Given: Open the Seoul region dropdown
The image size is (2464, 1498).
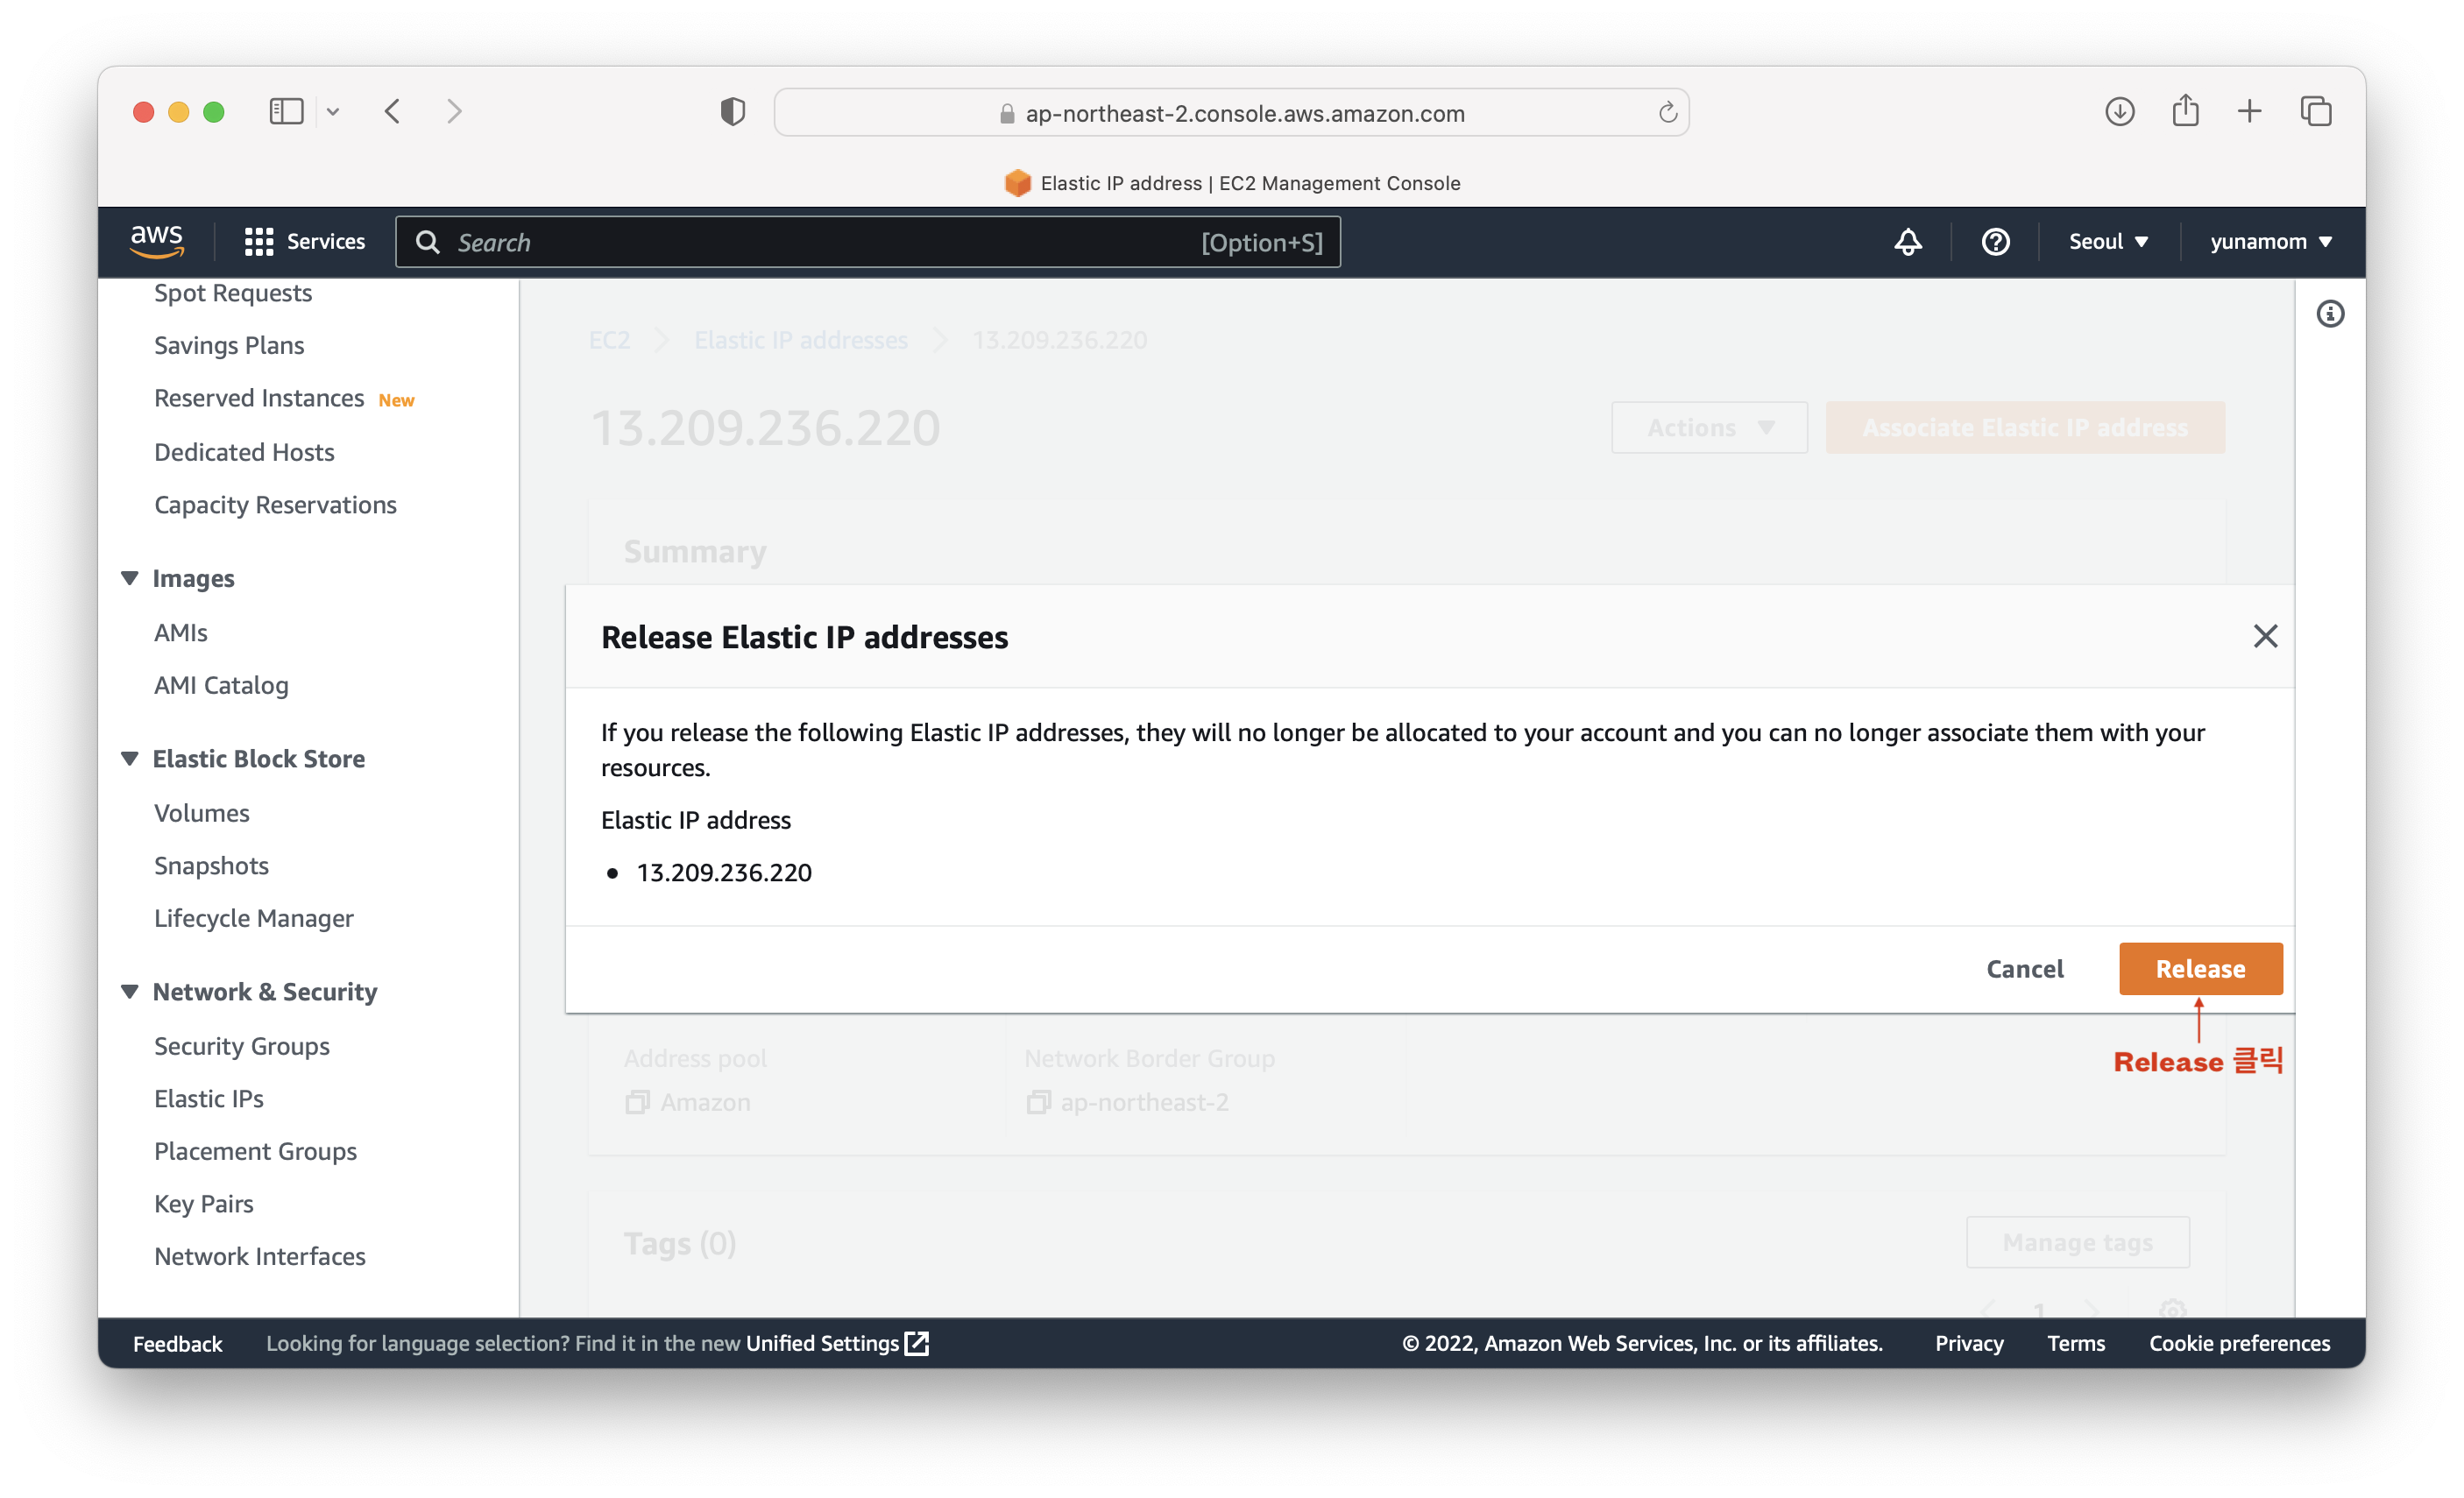Looking at the screenshot, I should pyautogui.click(x=2108, y=241).
